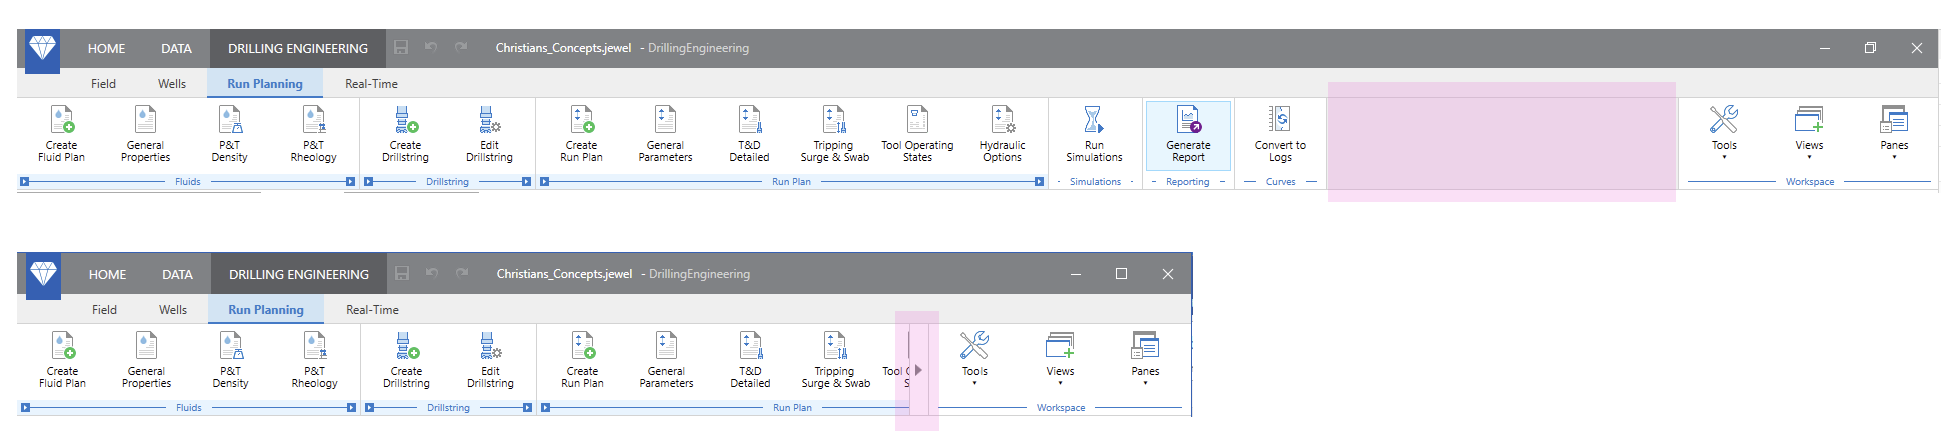This screenshot has height=440, width=1952.
Task: Switch to the HOME tab in the wider window
Action: coord(106,48)
